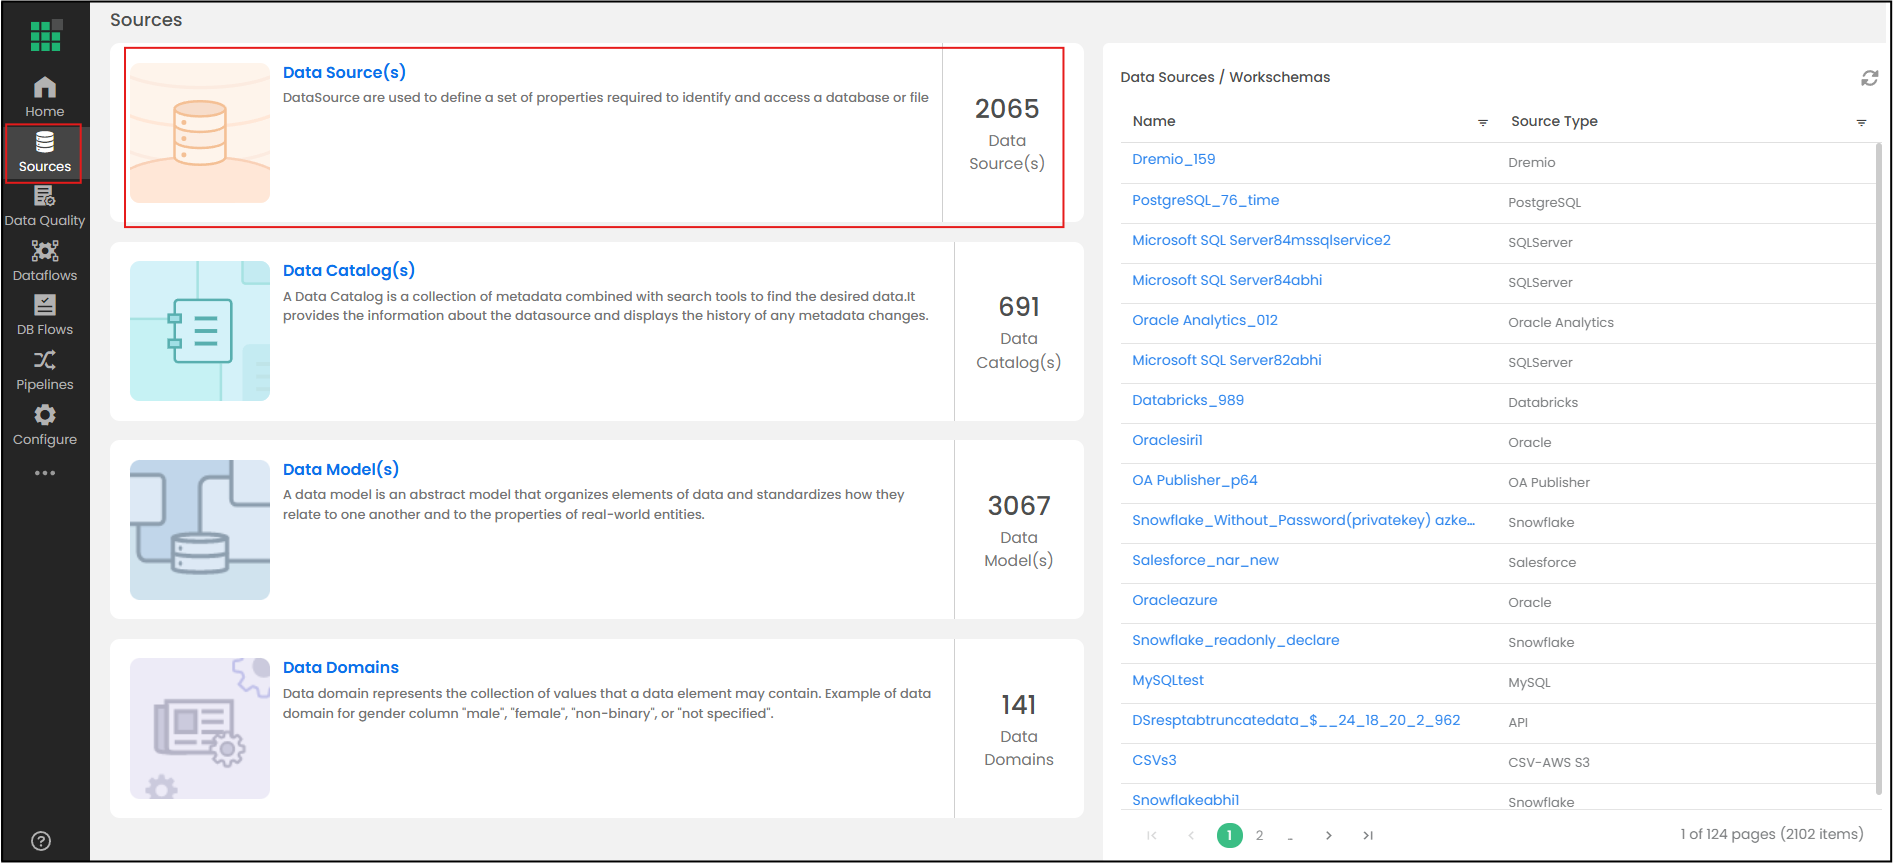
Task: Go to next page of data sources
Action: point(1328,835)
